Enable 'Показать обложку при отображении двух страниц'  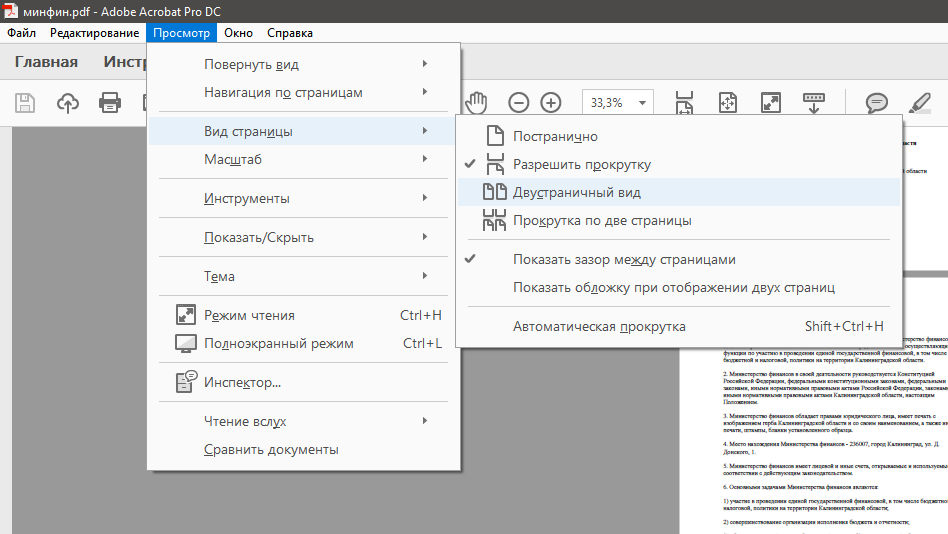[x=673, y=287]
